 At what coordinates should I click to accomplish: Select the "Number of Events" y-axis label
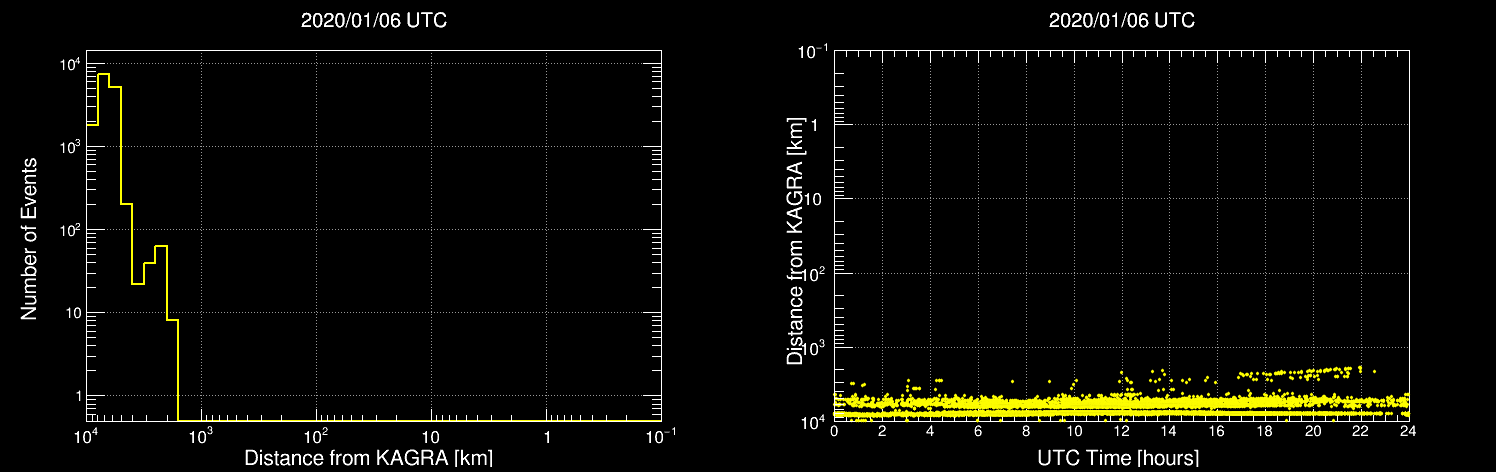click(29, 237)
